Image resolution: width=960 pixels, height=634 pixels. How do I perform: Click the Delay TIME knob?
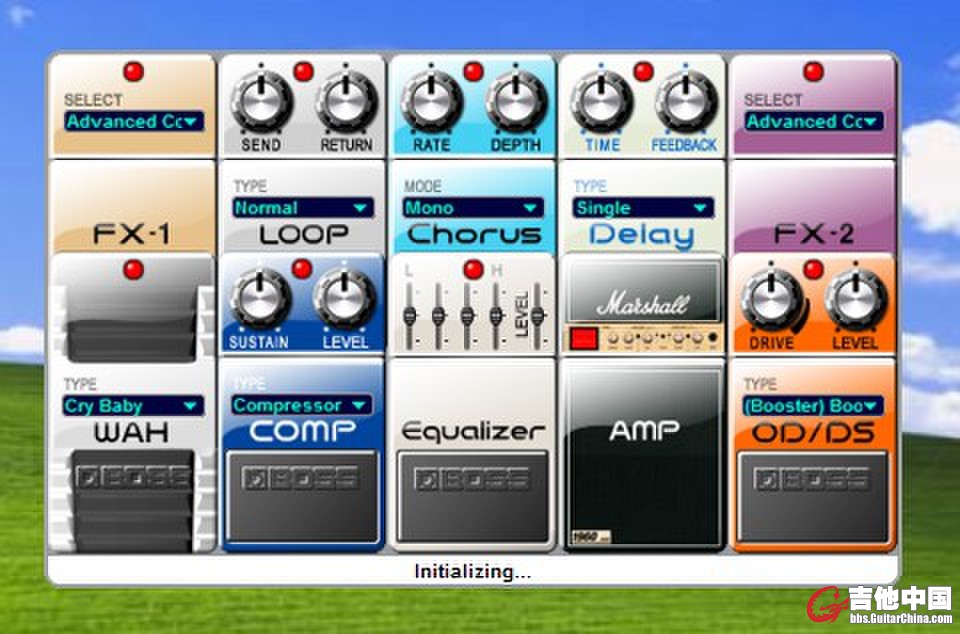(x=601, y=101)
